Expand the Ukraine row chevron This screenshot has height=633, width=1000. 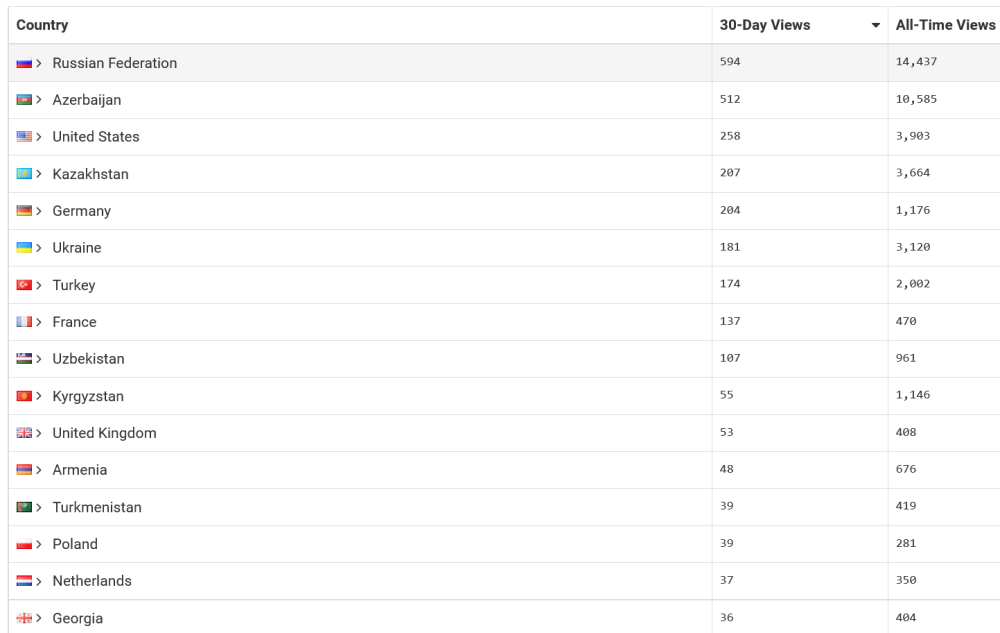[40, 248]
